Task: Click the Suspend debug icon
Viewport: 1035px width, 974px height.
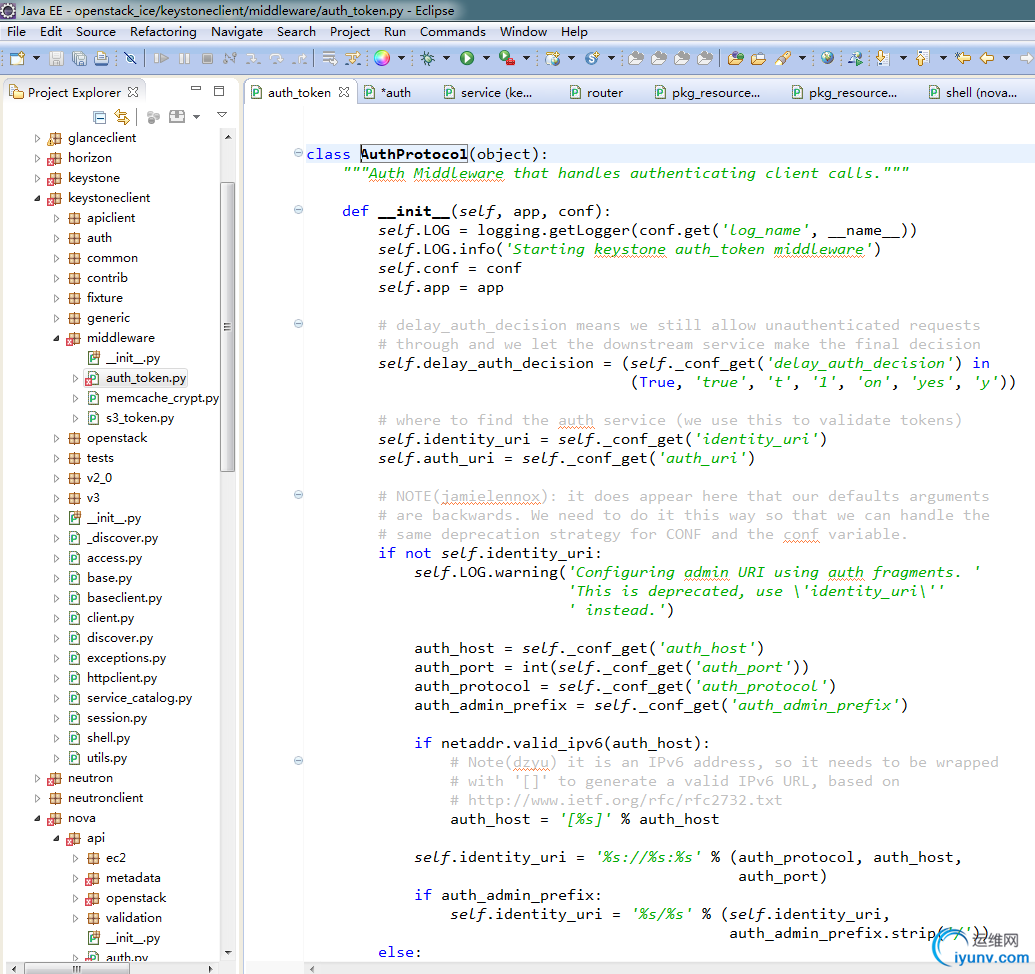Action: (184, 59)
